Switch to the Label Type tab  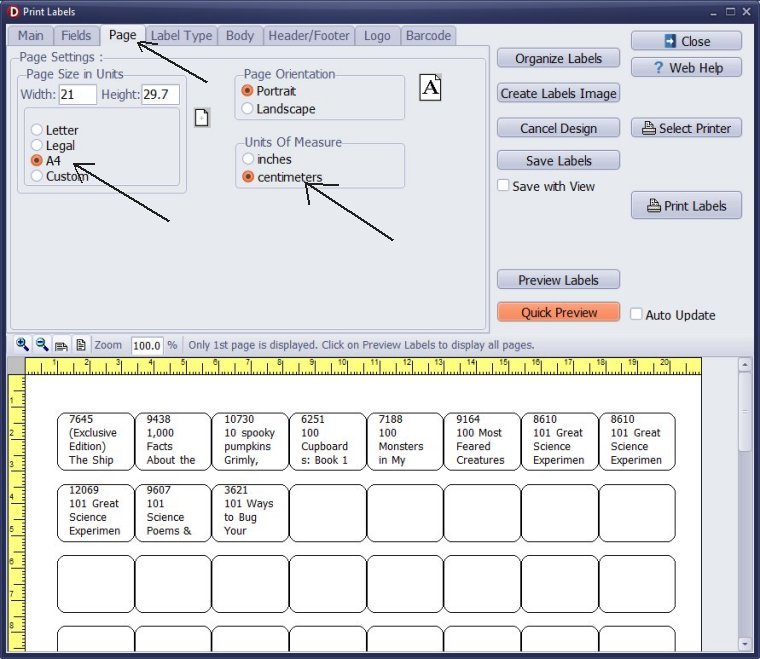click(181, 35)
